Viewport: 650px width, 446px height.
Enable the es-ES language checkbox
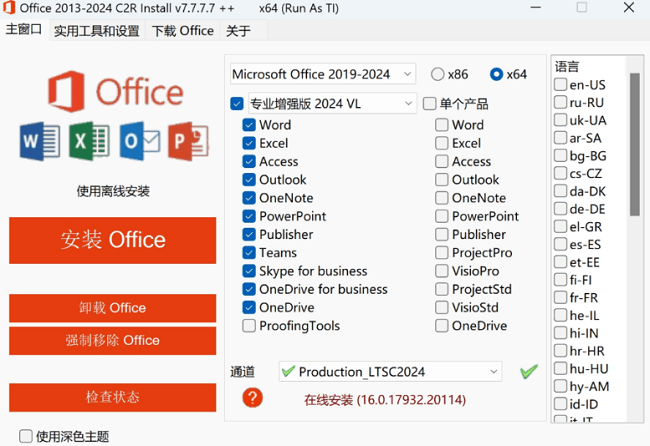(560, 244)
